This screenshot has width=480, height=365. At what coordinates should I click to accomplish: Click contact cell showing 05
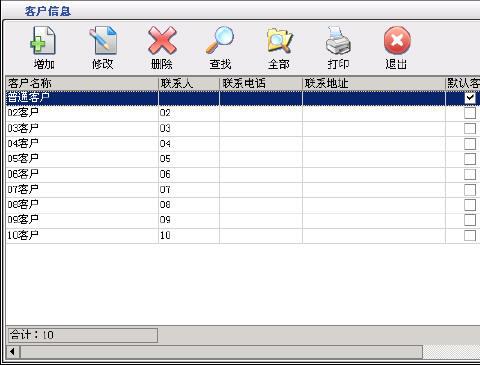pyautogui.click(x=189, y=159)
